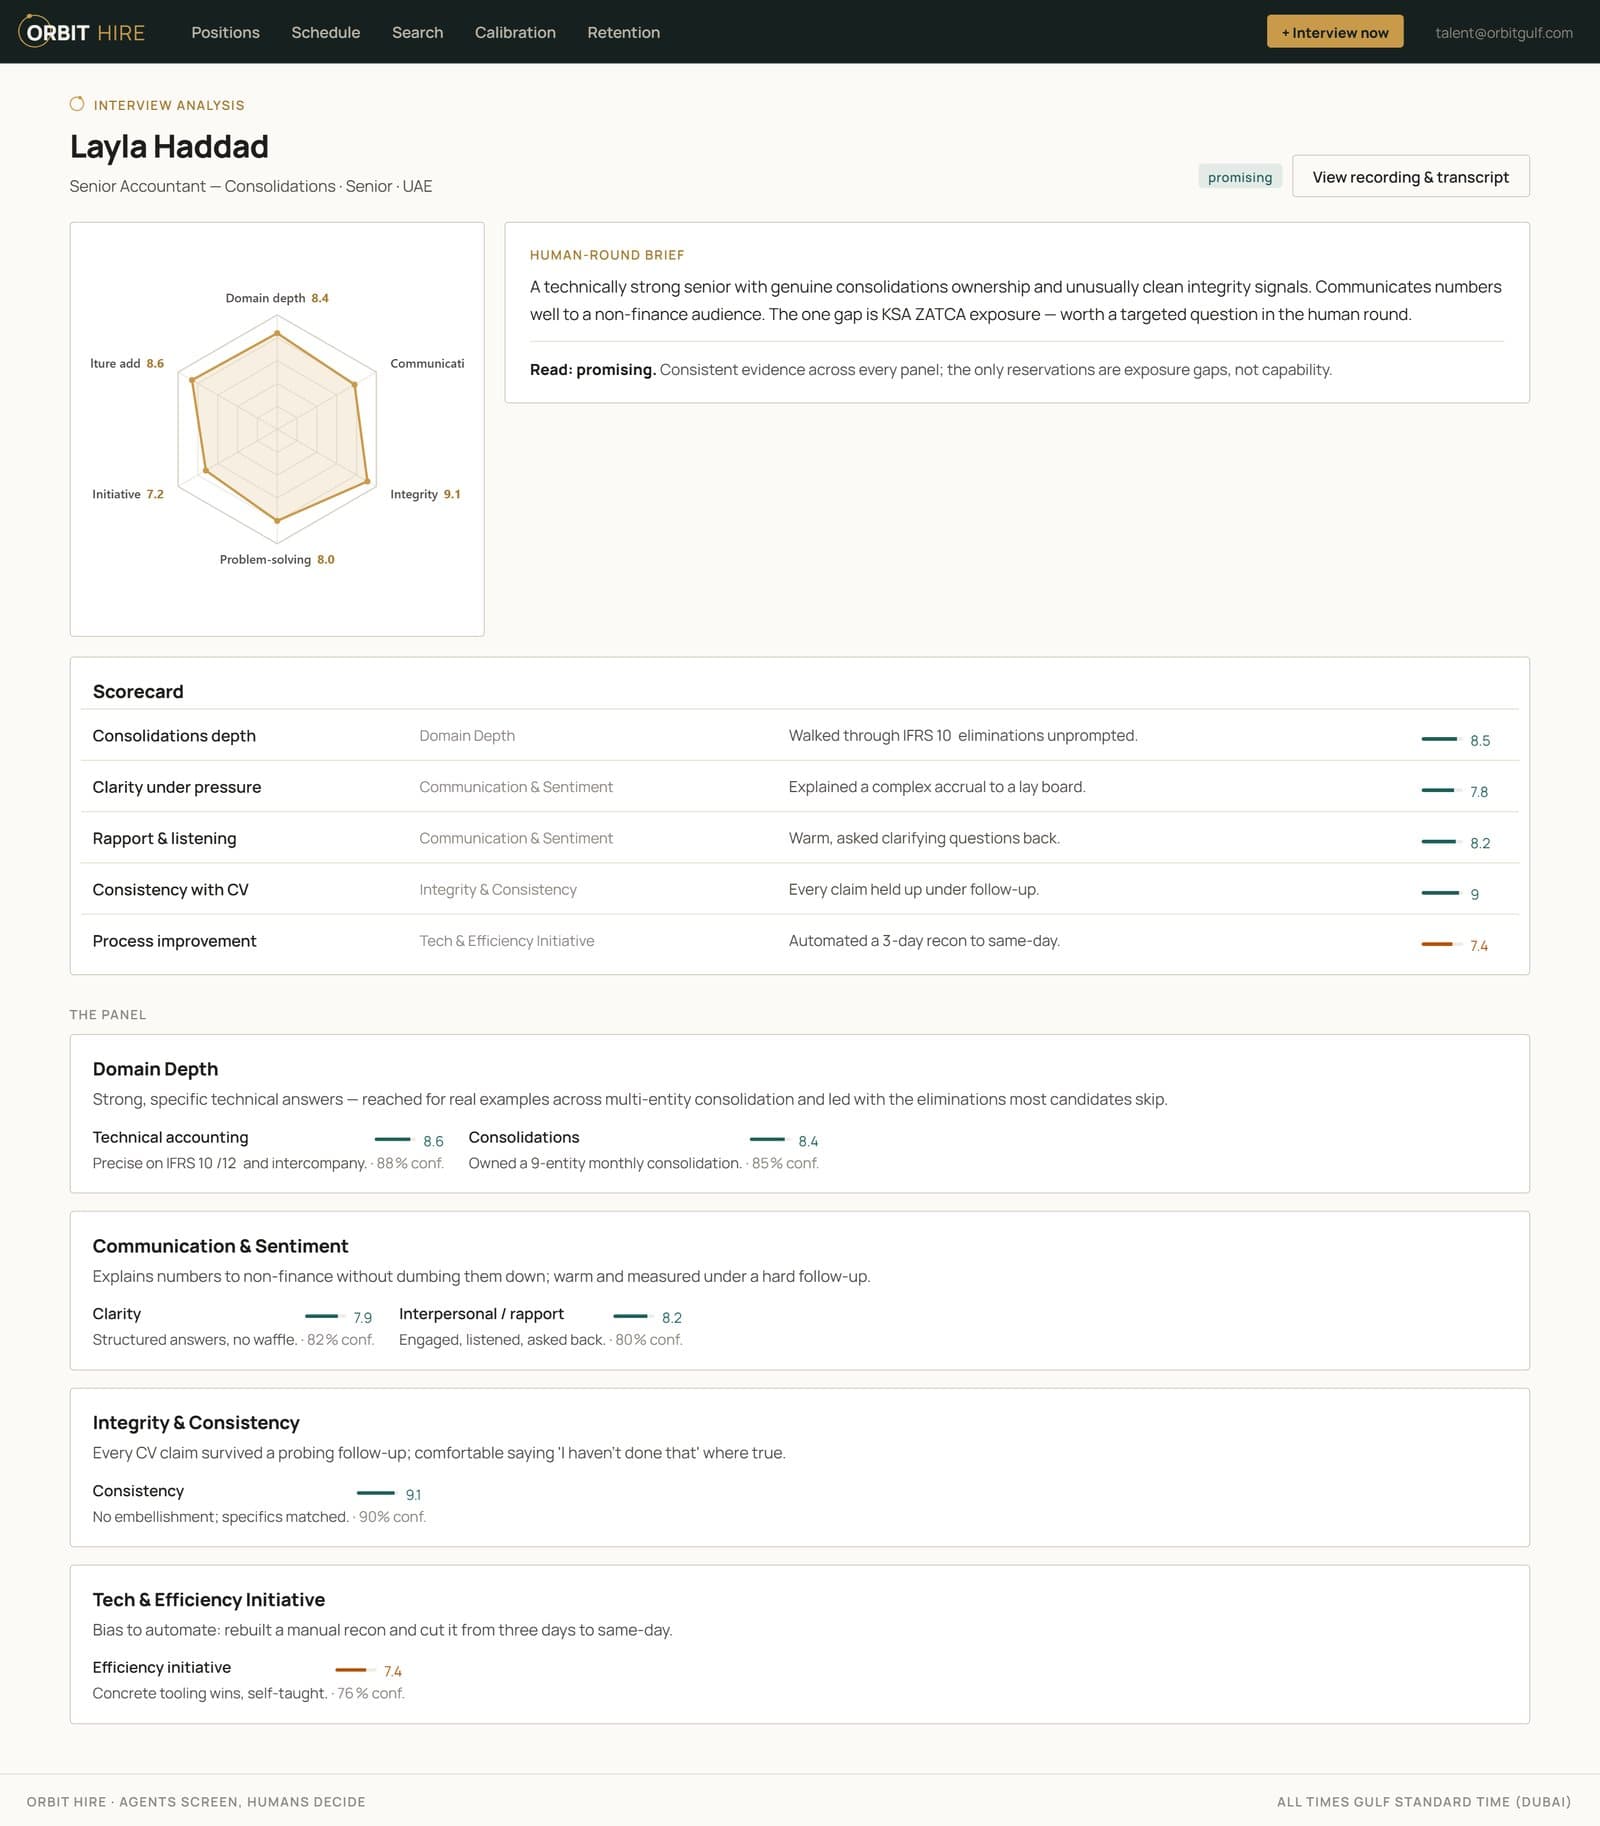Start a new interview with Interview now
This screenshot has height=1826, width=1600.
tap(1335, 32)
